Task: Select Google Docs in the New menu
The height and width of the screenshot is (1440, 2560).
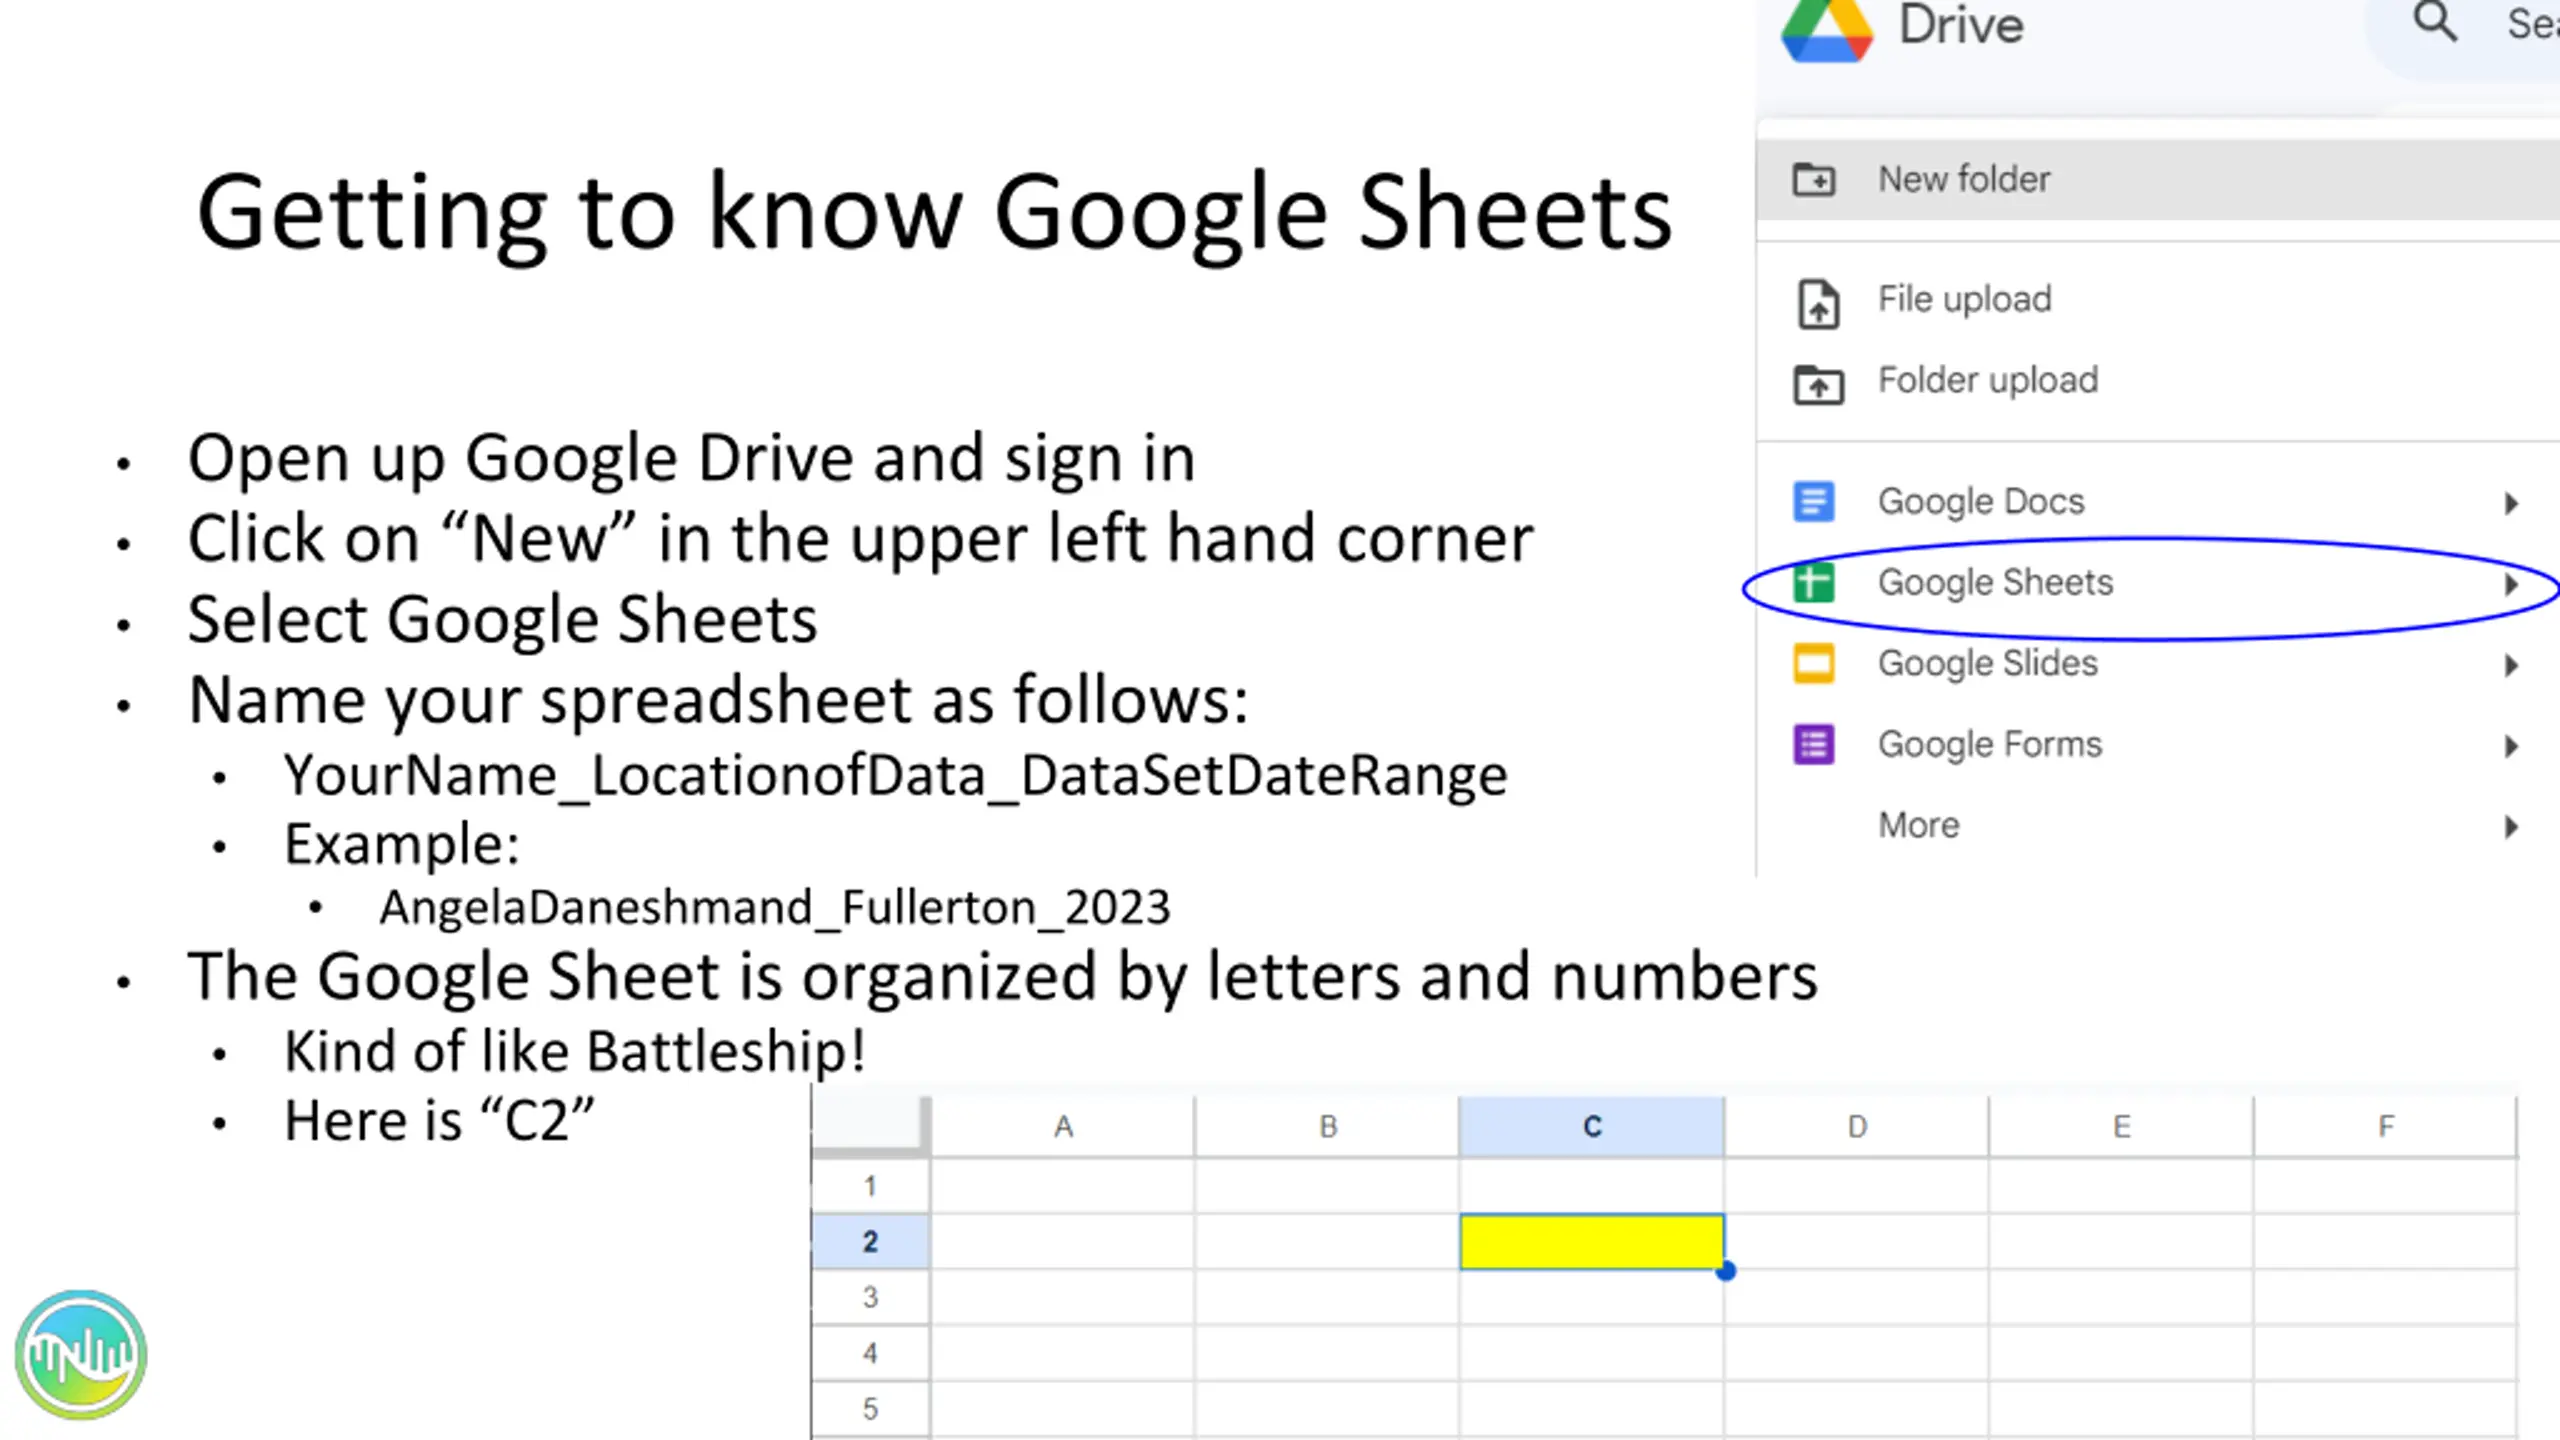Action: coord(2158,502)
